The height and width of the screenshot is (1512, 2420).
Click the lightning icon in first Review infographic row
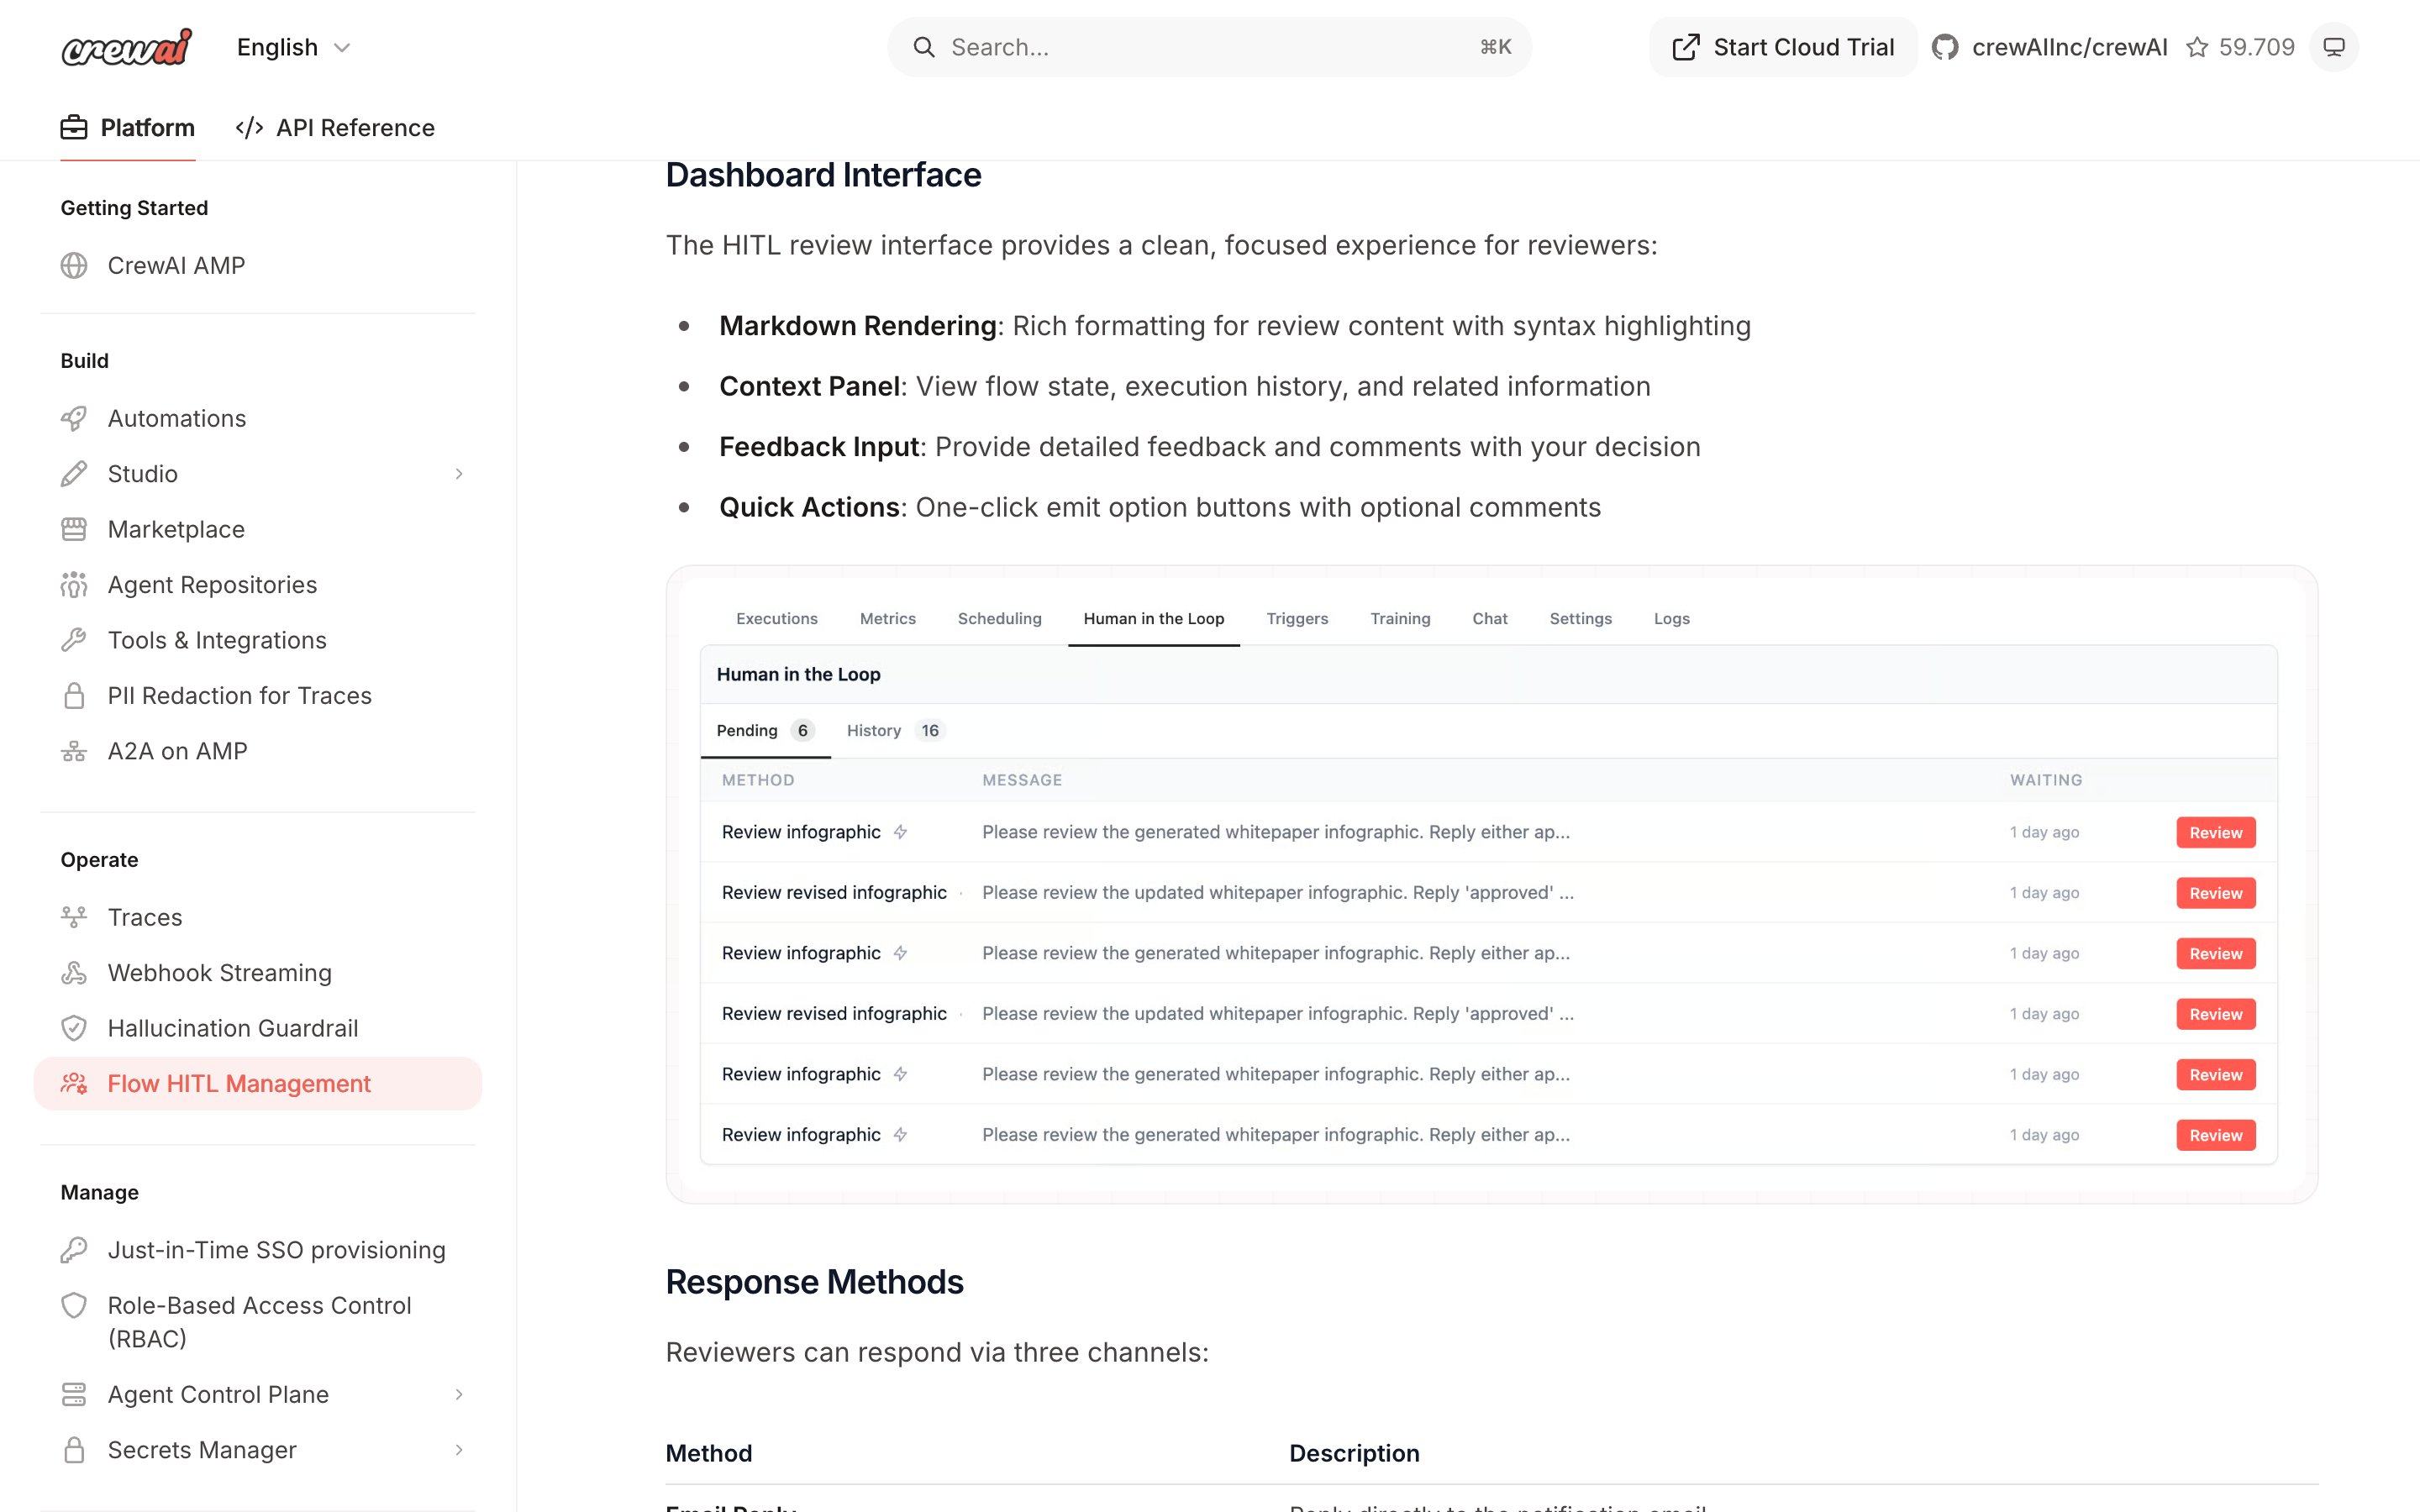point(900,832)
